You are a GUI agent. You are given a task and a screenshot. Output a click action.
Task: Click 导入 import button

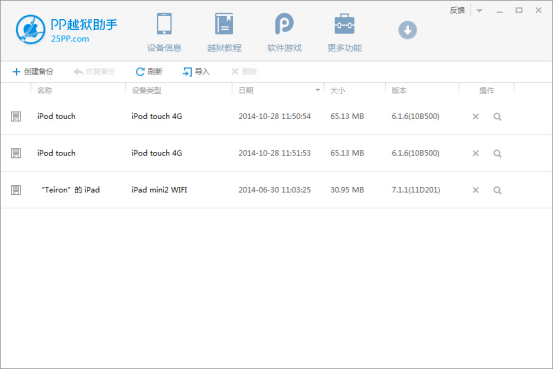click(196, 72)
